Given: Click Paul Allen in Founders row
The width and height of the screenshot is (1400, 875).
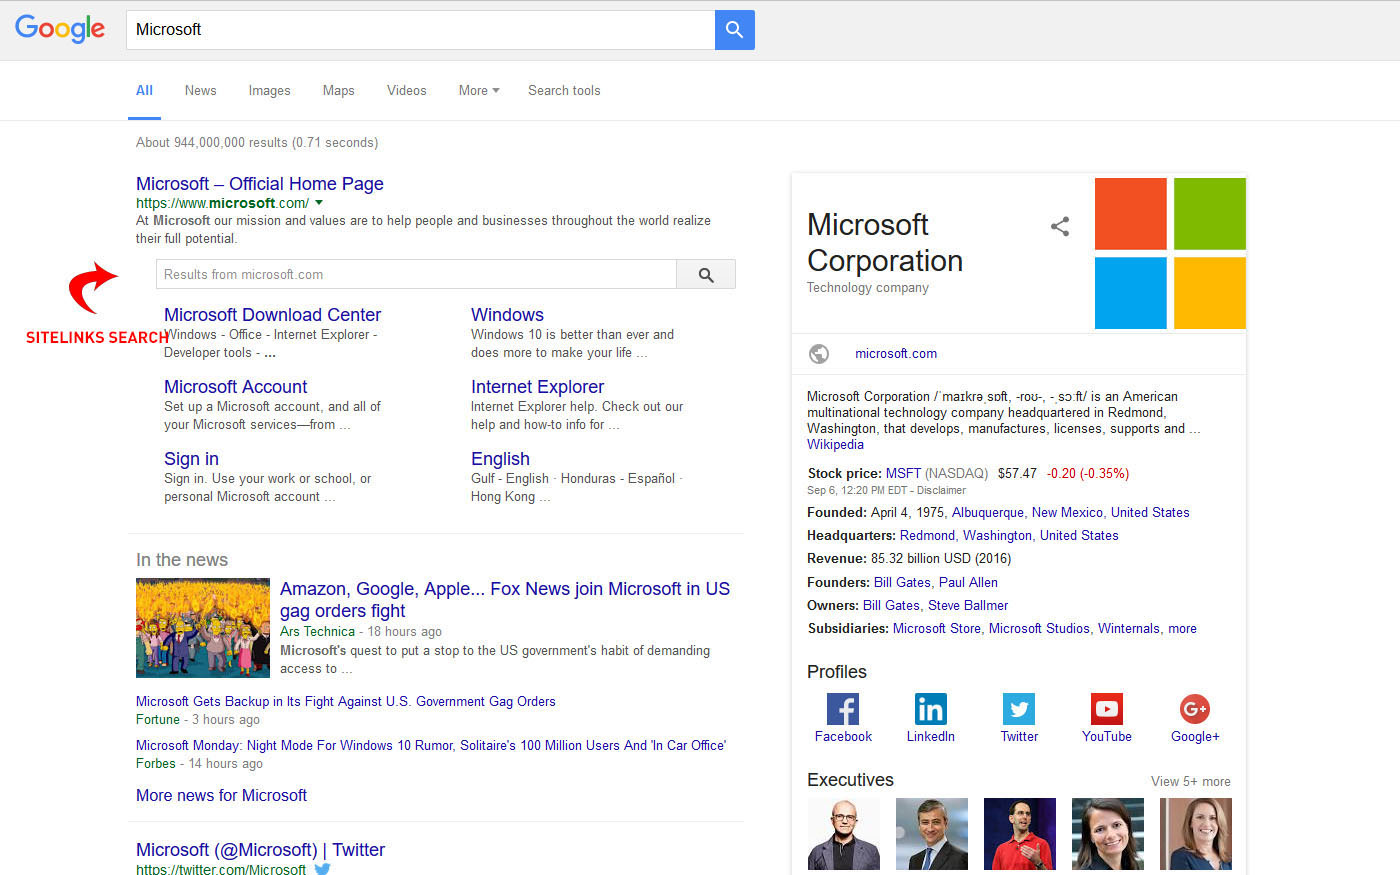Looking at the screenshot, I should click(968, 583).
